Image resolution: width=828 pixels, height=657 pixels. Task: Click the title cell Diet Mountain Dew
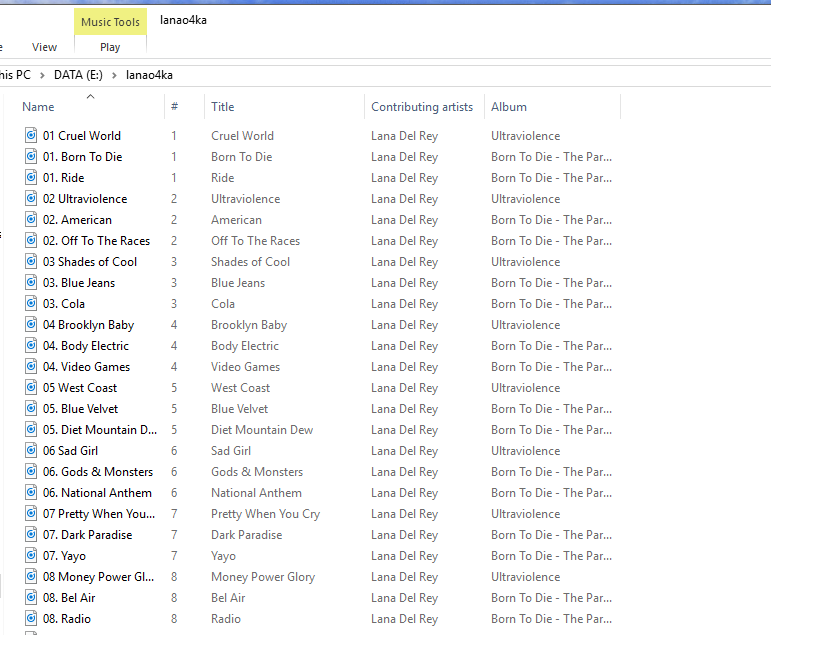pos(262,430)
